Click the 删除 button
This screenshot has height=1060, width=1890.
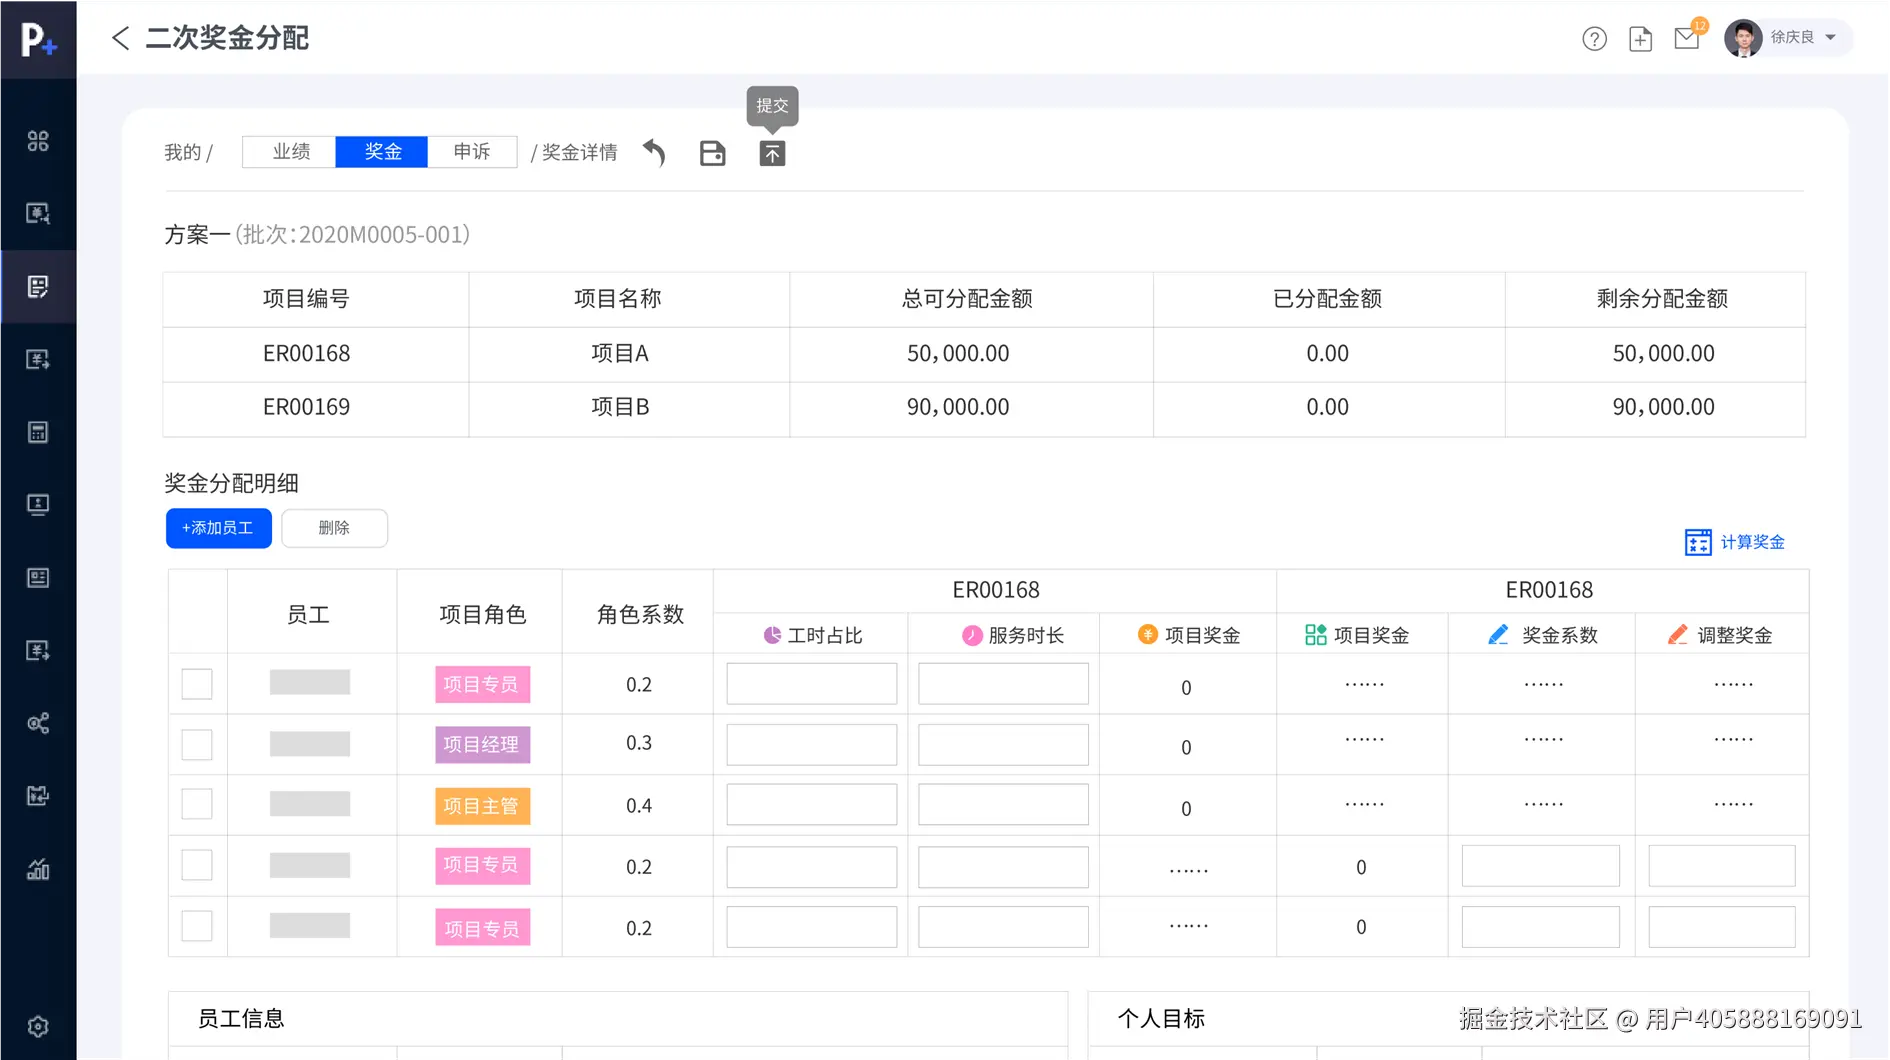click(334, 528)
